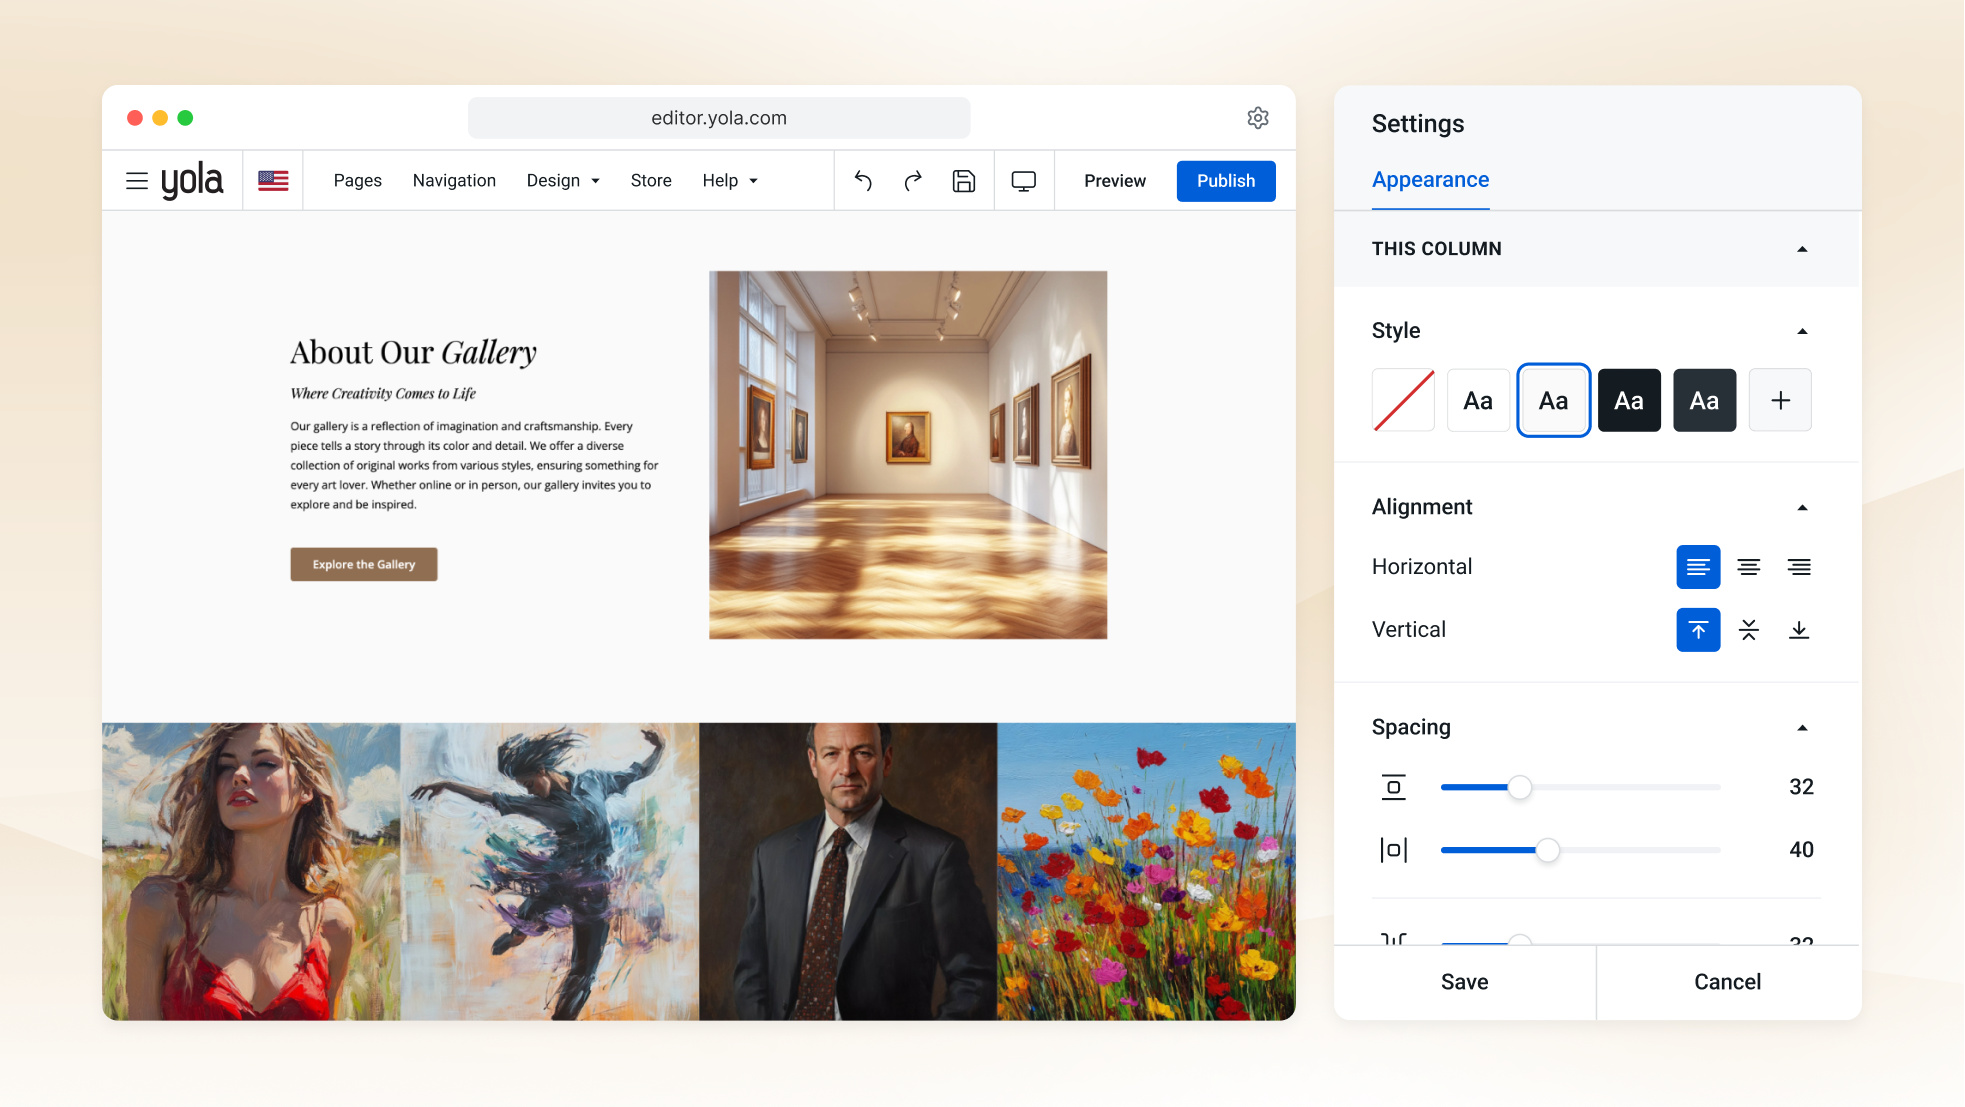
Task: Collapse the Style section
Action: (x=1802, y=331)
